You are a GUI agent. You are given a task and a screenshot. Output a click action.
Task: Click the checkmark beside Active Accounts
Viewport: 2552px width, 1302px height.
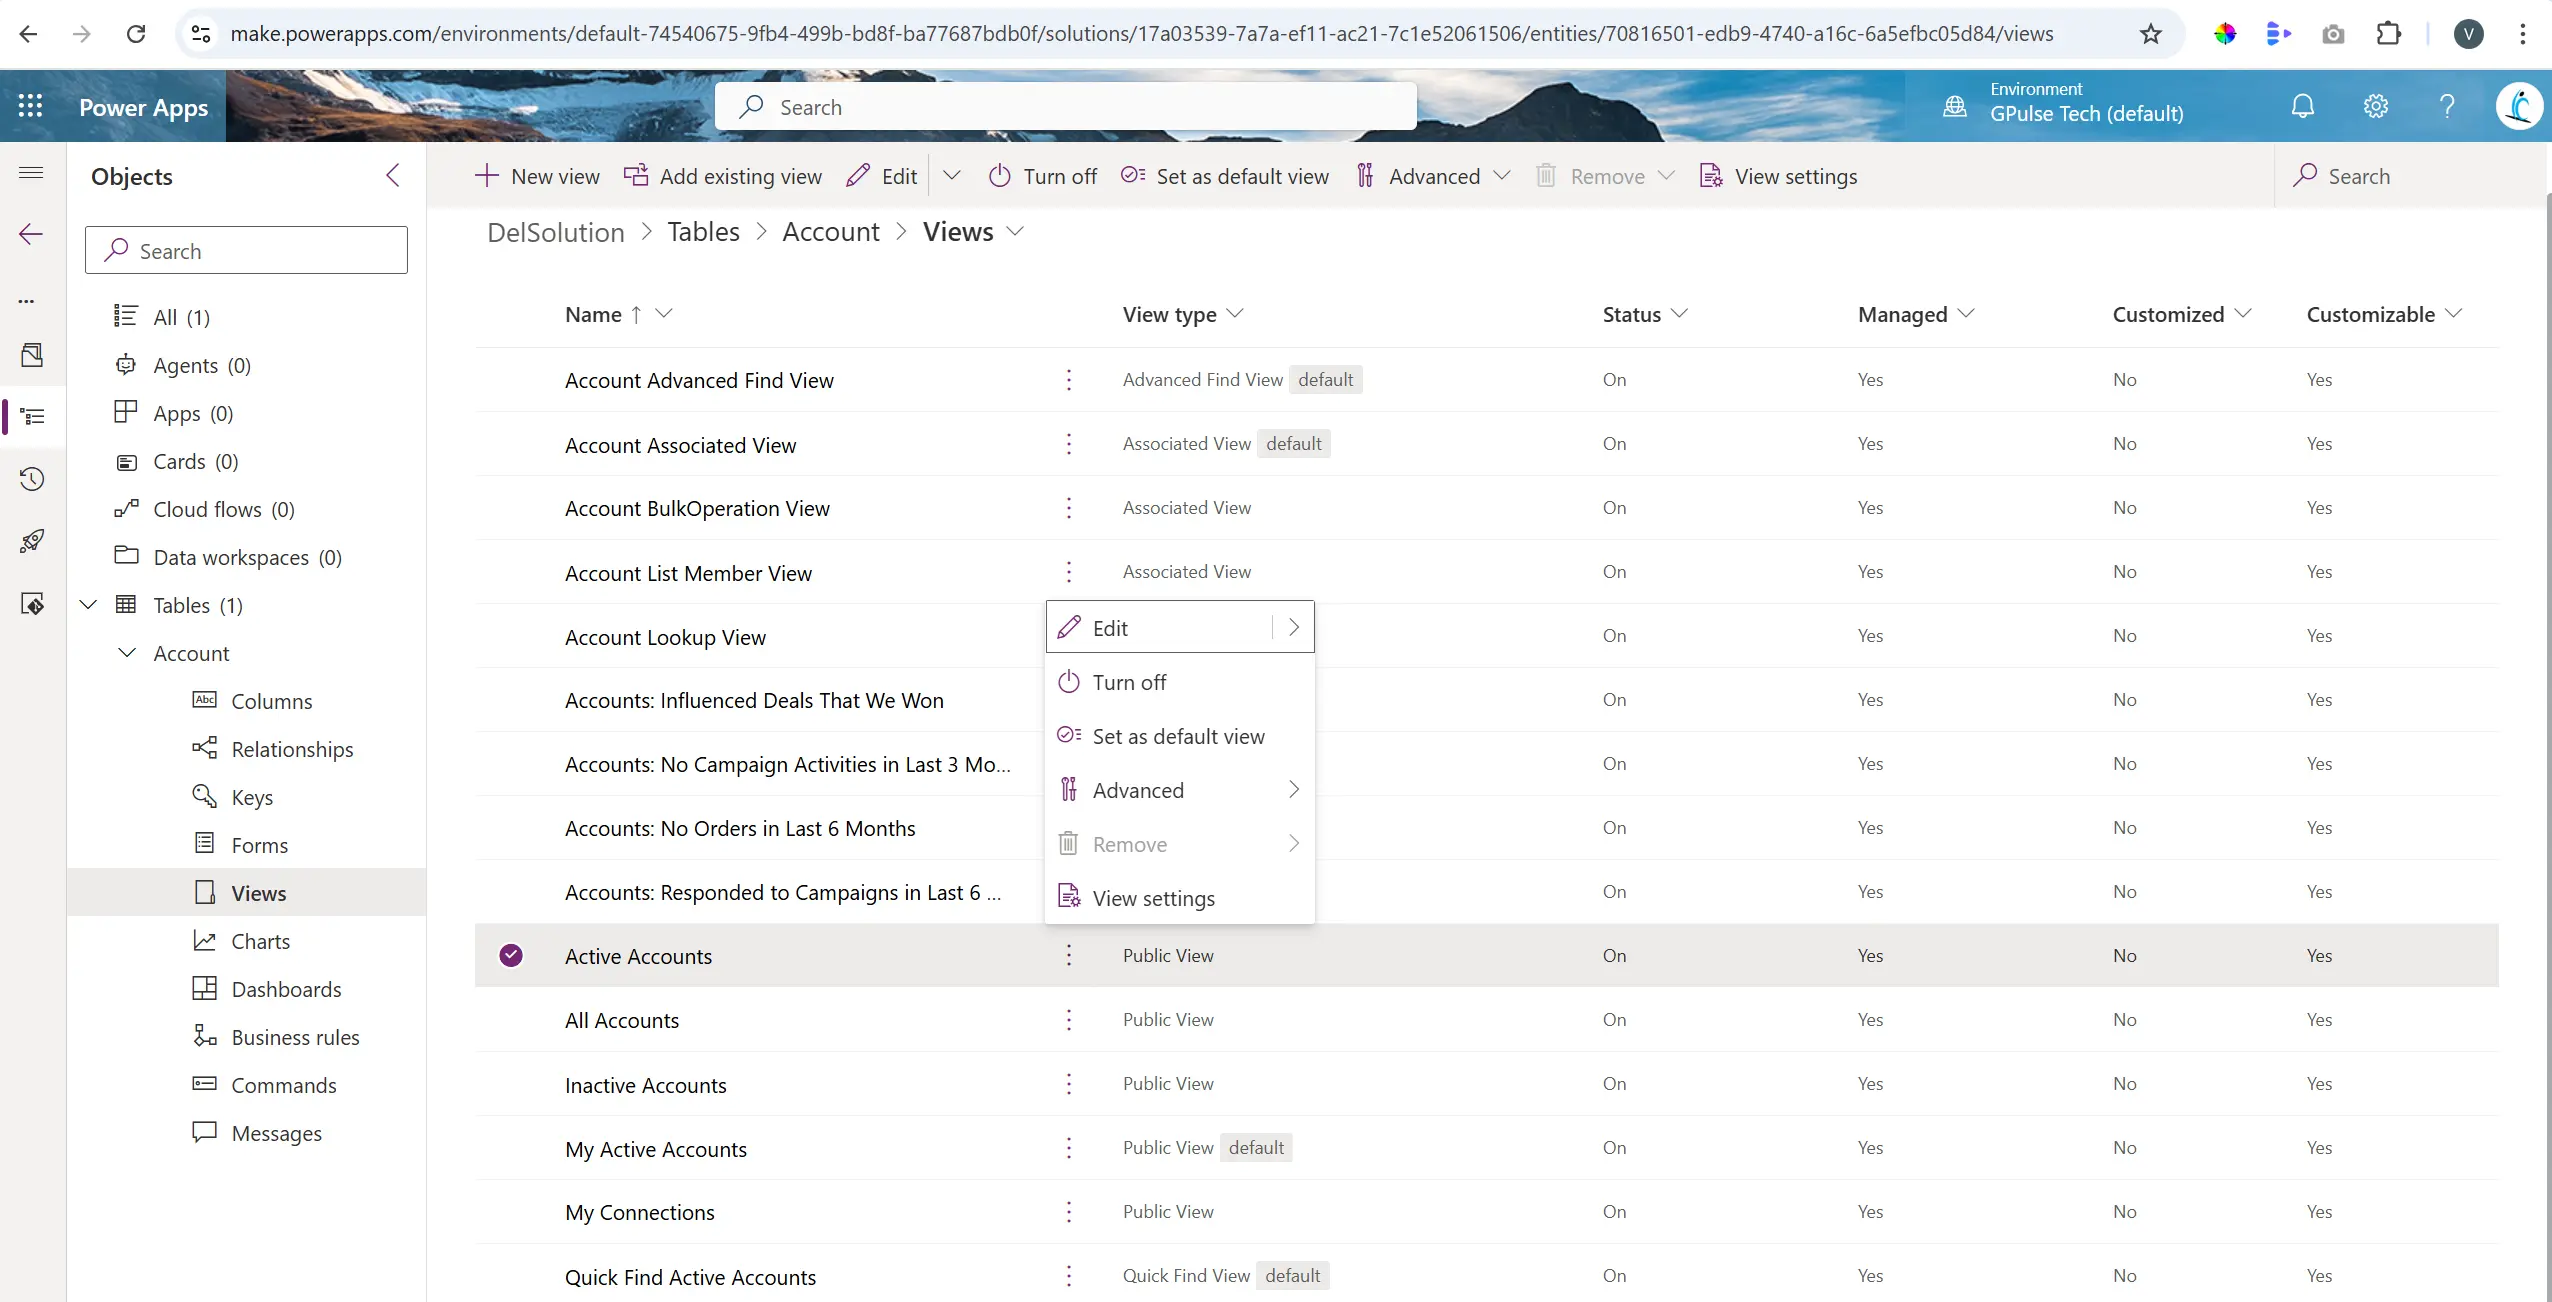tap(511, 955)
